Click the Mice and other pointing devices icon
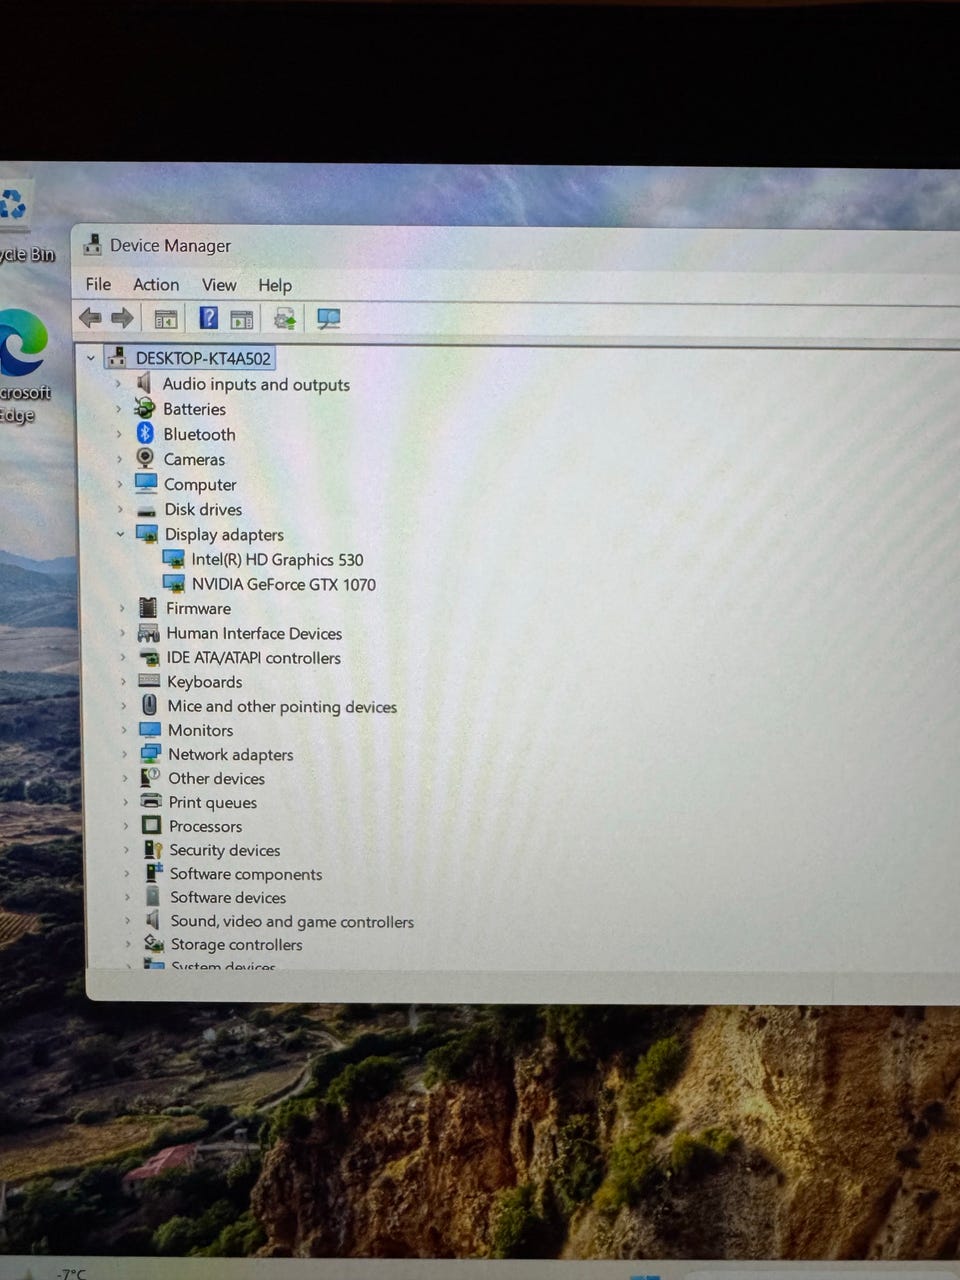 click(x=149, y=705)
